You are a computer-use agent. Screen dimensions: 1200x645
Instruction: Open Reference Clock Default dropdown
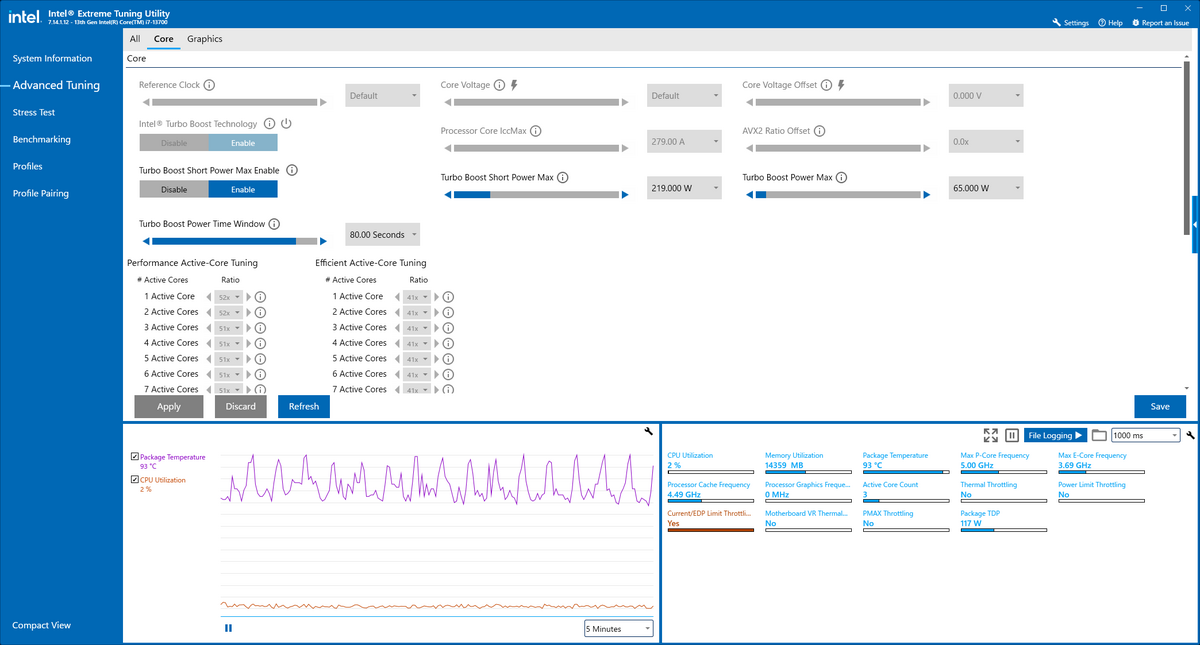382,96
